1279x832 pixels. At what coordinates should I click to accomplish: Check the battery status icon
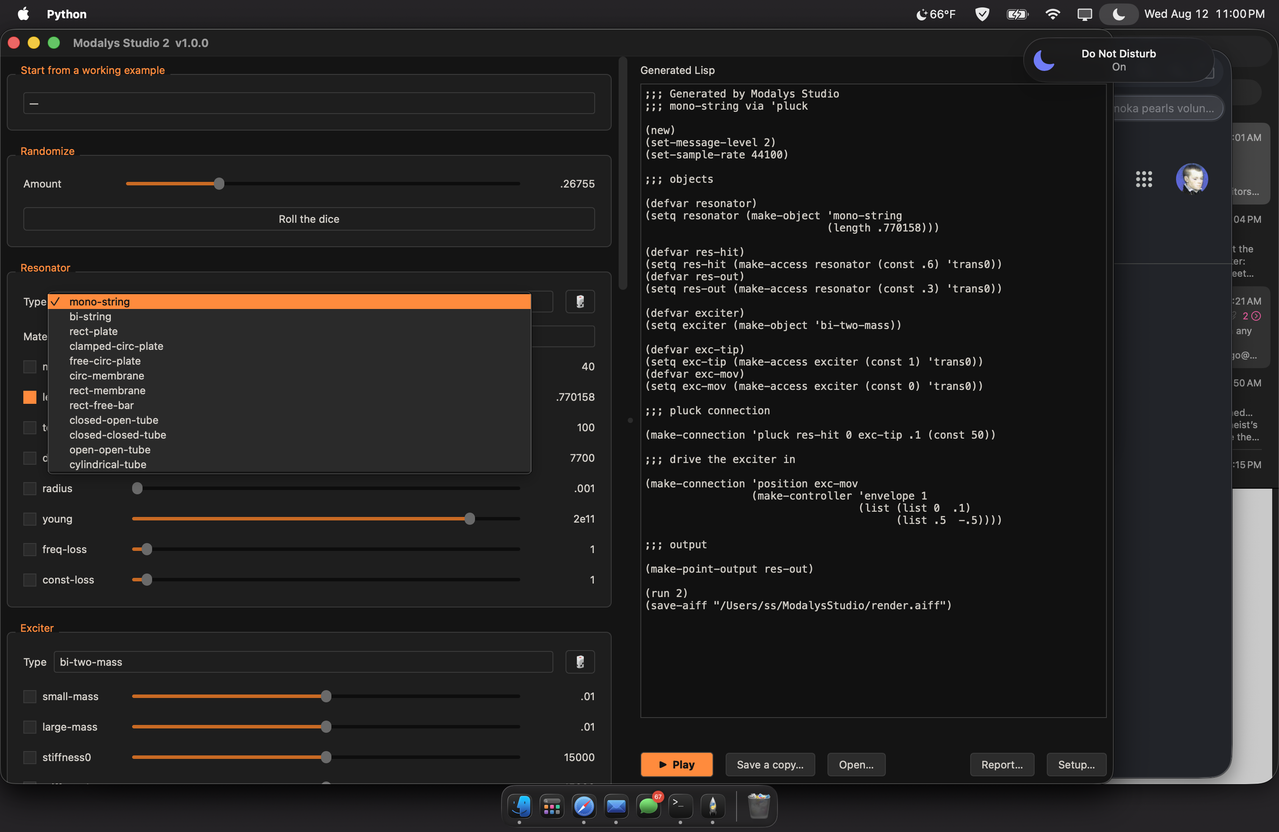point(1017,14)
